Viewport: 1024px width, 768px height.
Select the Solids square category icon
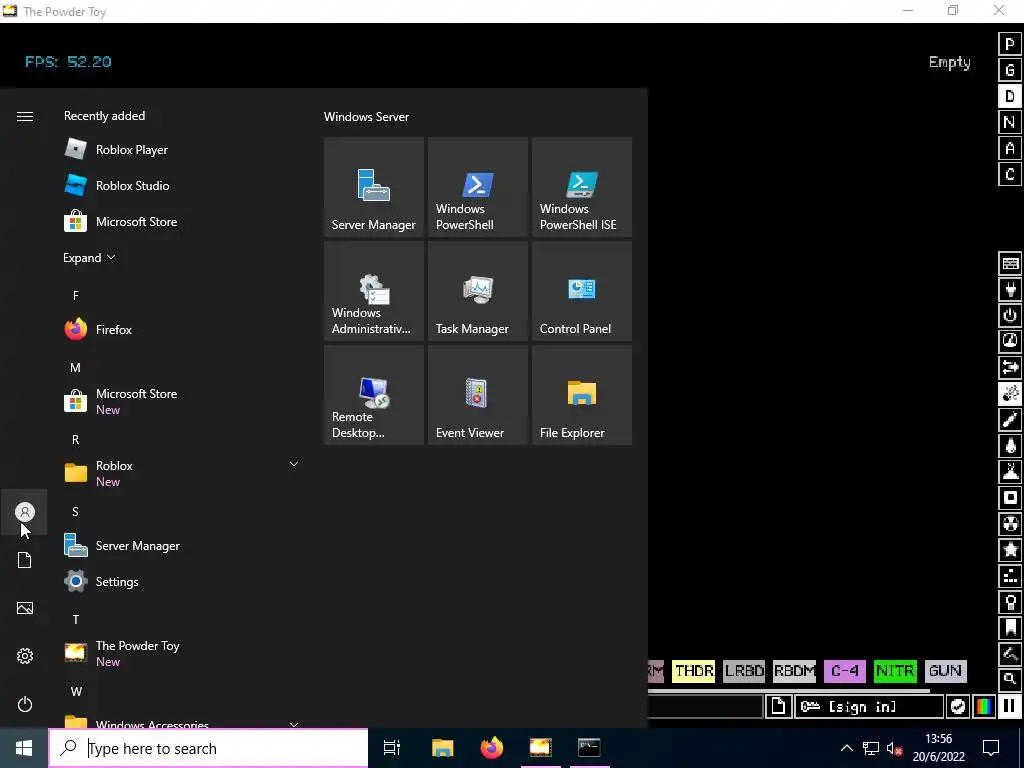1010,498
